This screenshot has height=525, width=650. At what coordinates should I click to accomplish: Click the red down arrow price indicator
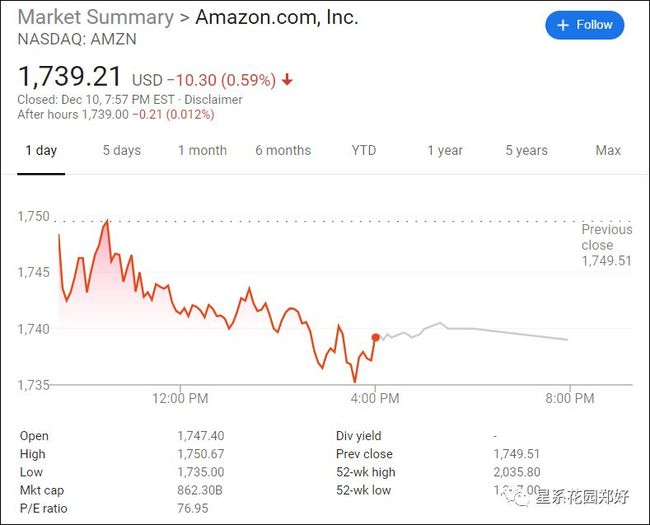click(287, 79)
